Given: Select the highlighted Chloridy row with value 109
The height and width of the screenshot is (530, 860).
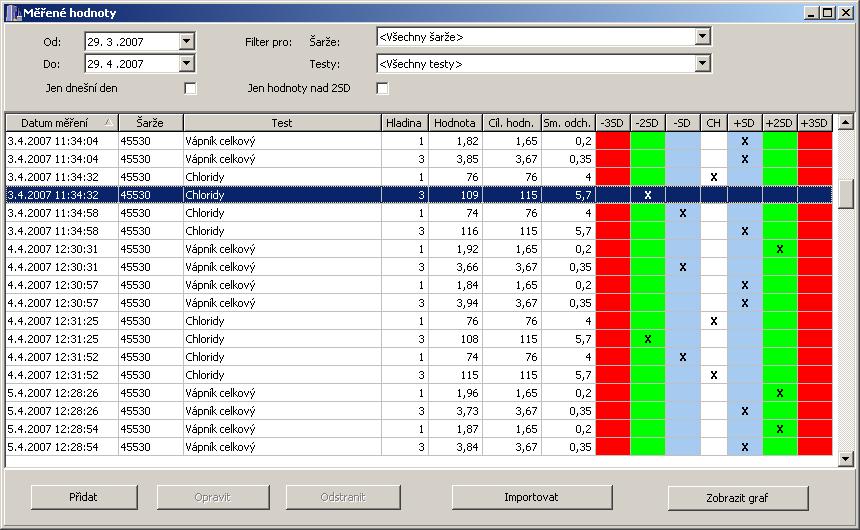Looking at the screenshot, I should [x=419, y=195].
